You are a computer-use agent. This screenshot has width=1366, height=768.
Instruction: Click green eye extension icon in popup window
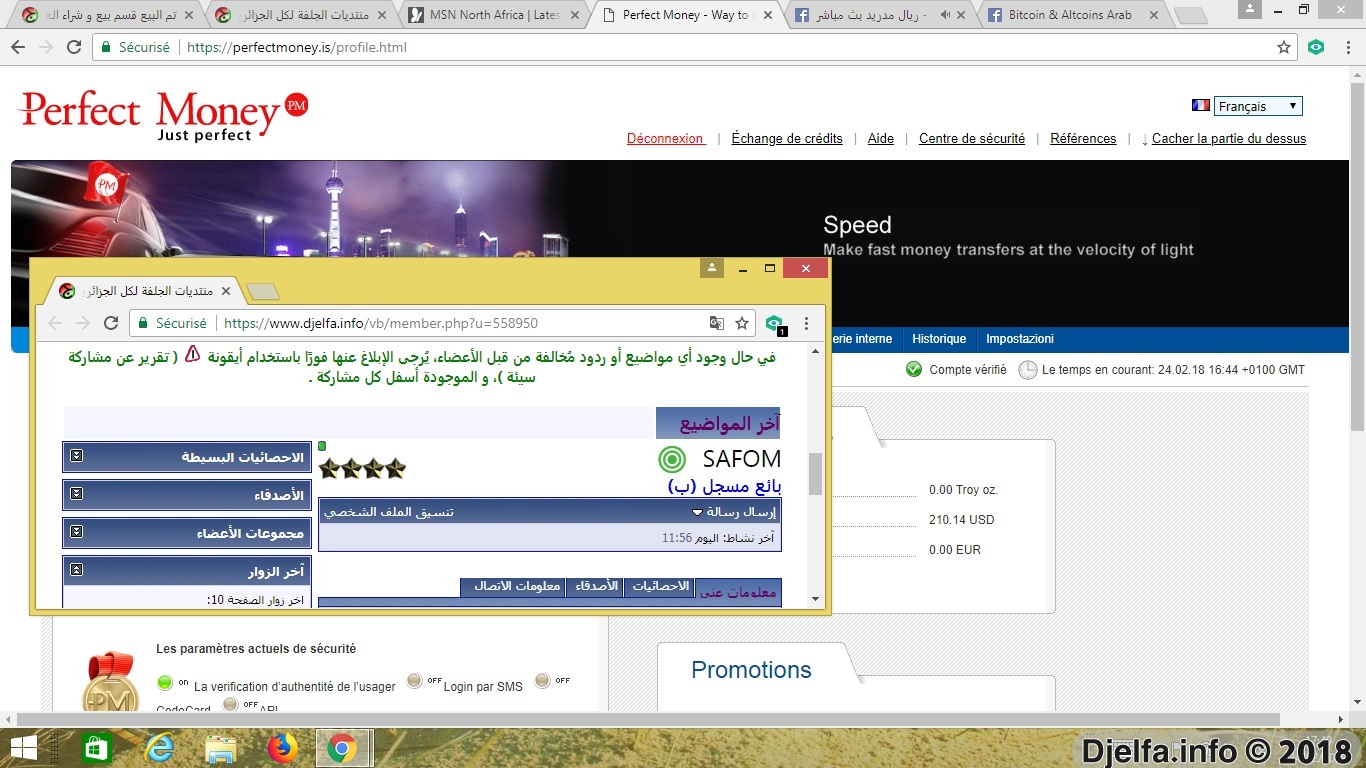[x=773, y=323]
